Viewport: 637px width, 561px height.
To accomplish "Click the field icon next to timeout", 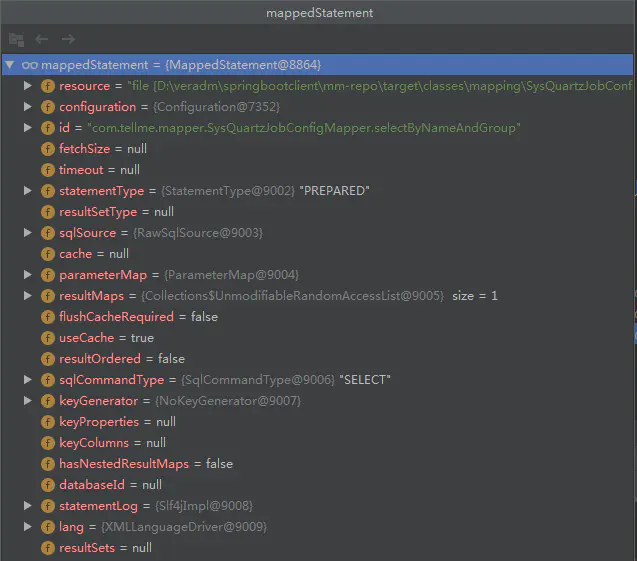I will pyautogui.click(x=48, y=170).
